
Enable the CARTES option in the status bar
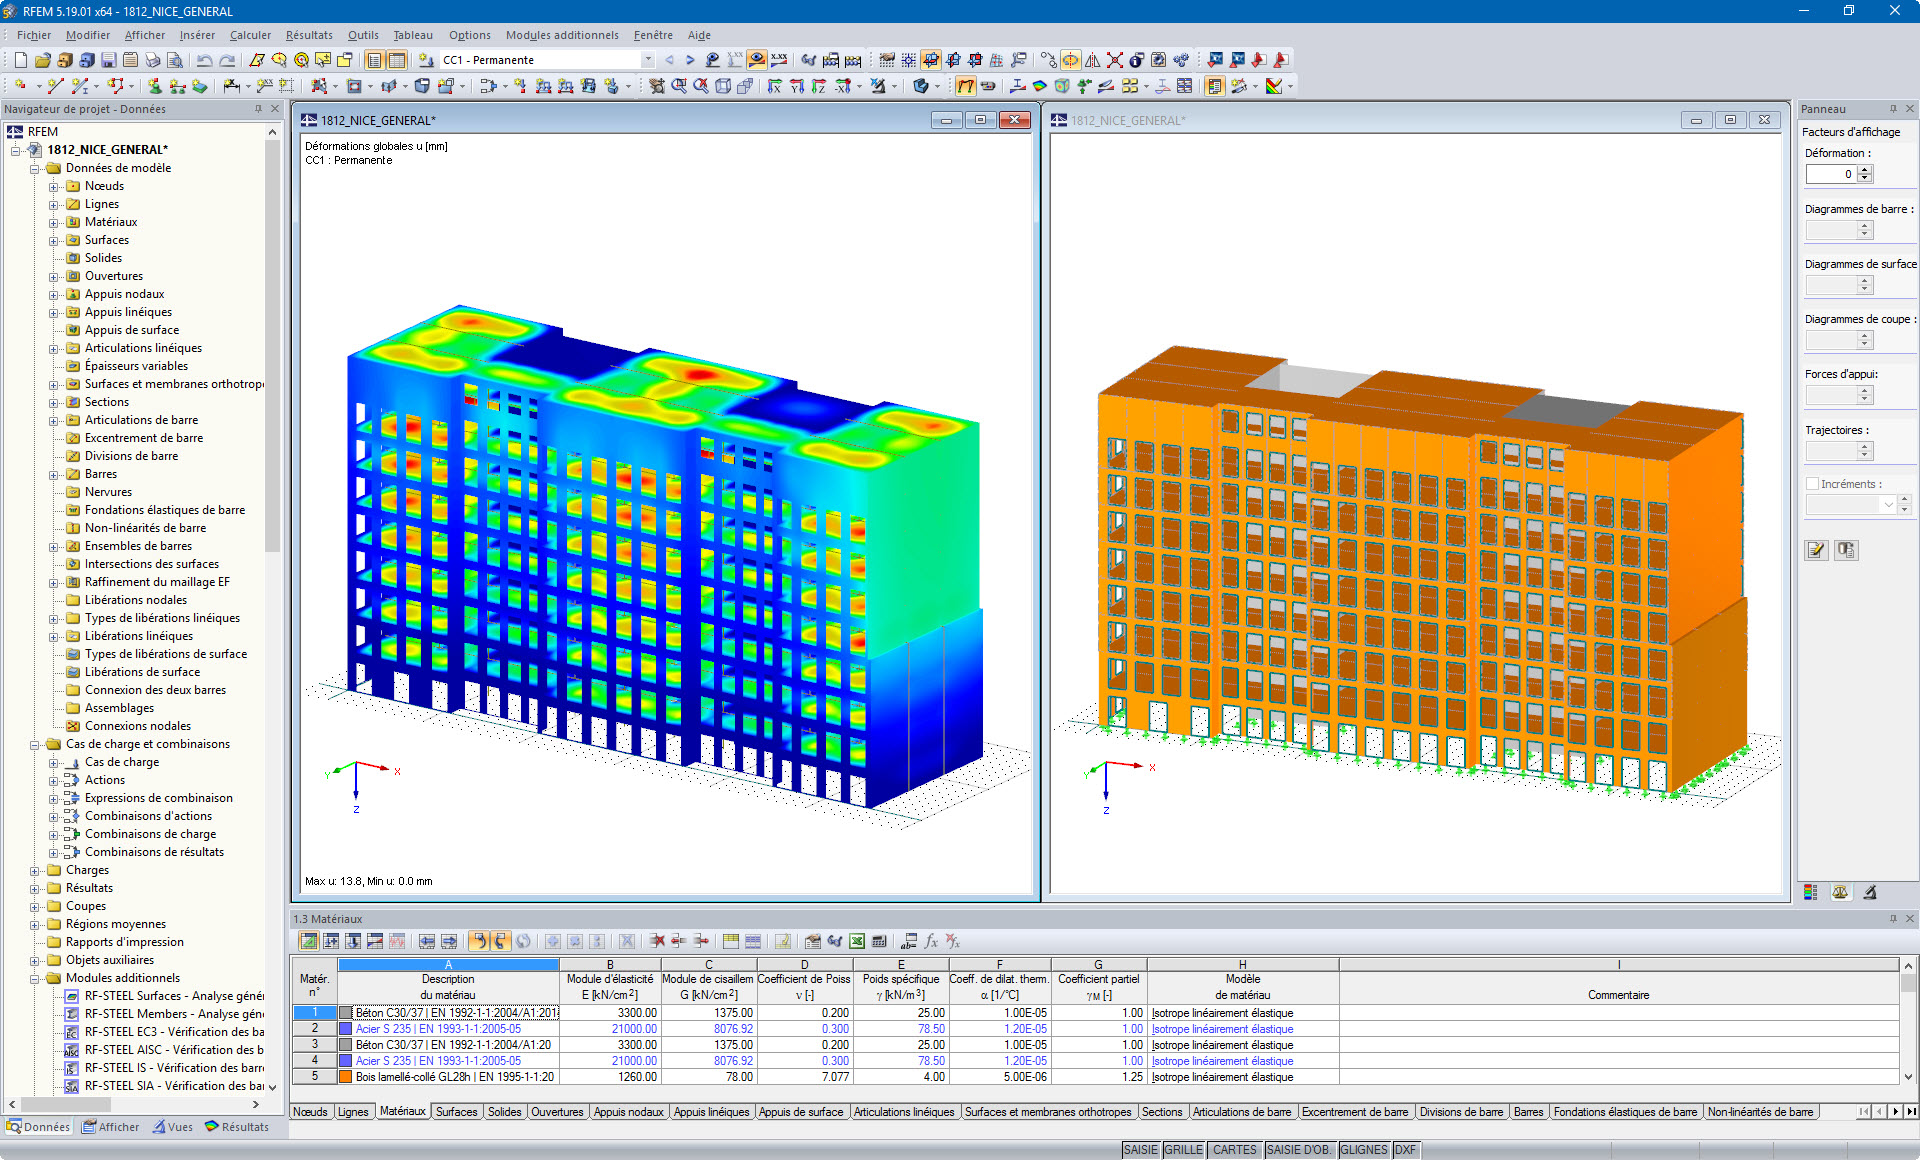click(x=1234, y=1149)
